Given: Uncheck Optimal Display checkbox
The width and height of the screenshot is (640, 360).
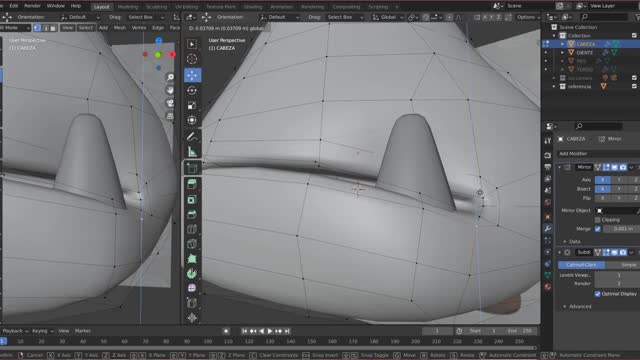Looking at the screenshot, I should click(x=598, y=294).
